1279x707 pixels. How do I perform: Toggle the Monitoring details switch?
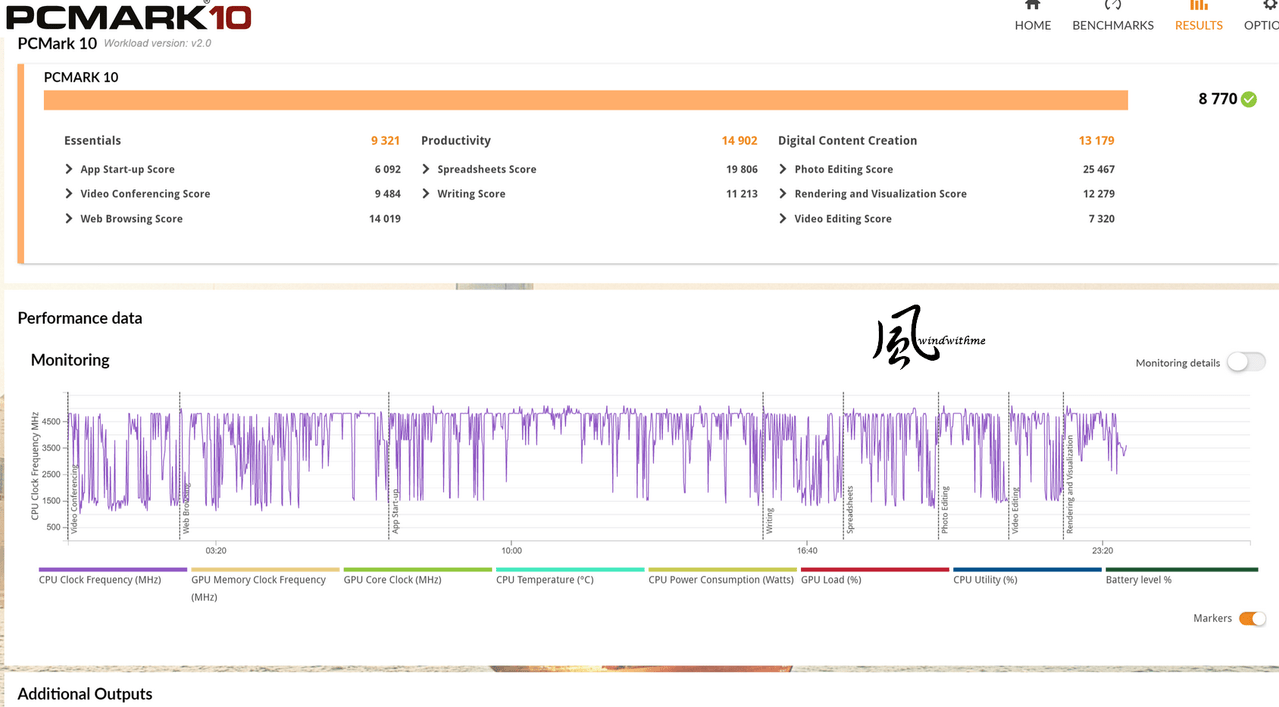pos(1246,362)
